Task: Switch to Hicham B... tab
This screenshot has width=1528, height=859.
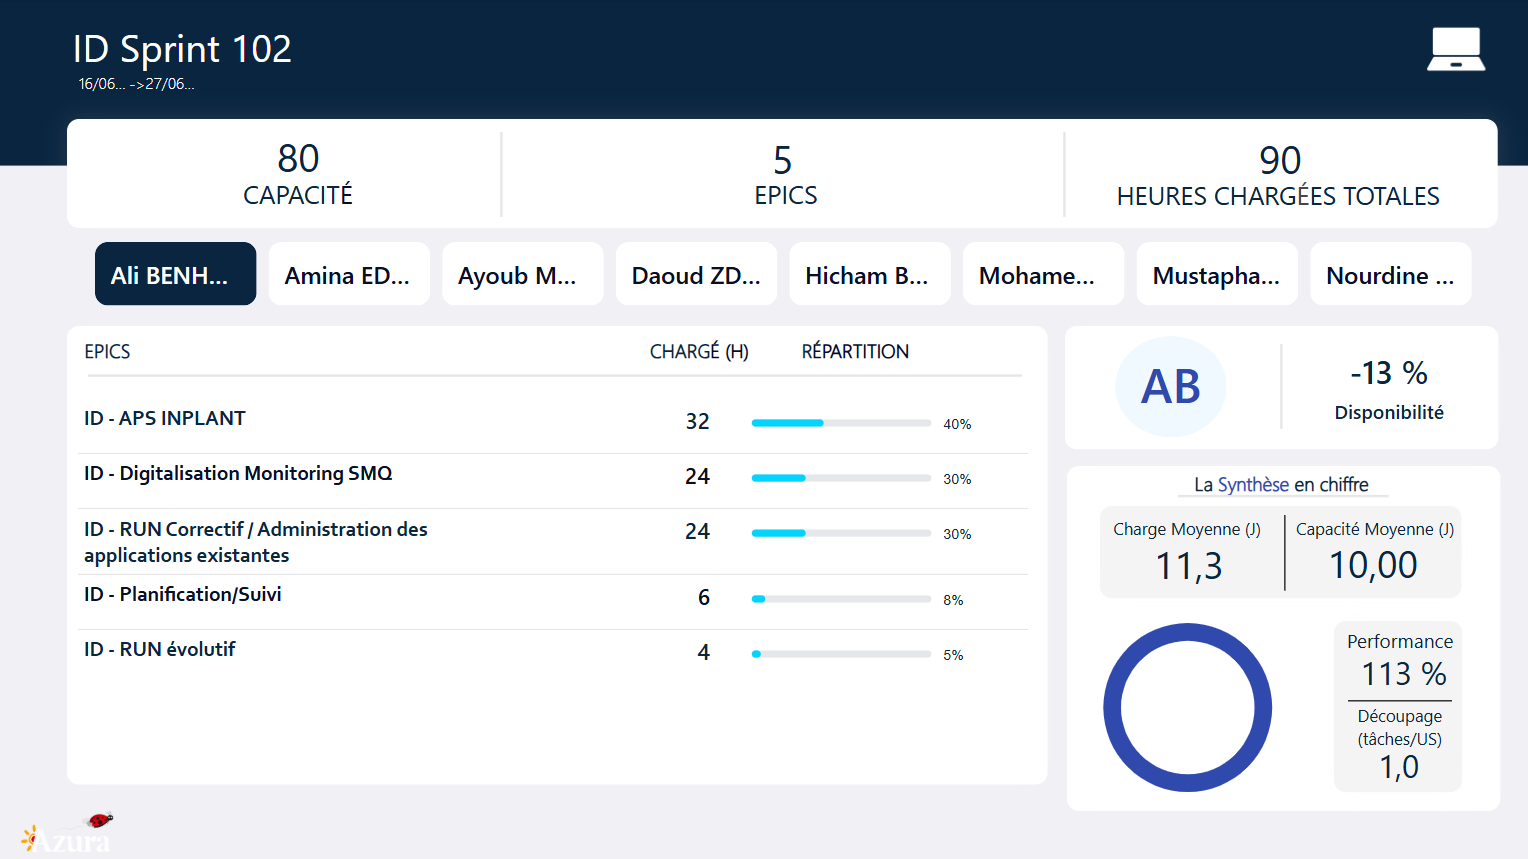Action: 869,274
